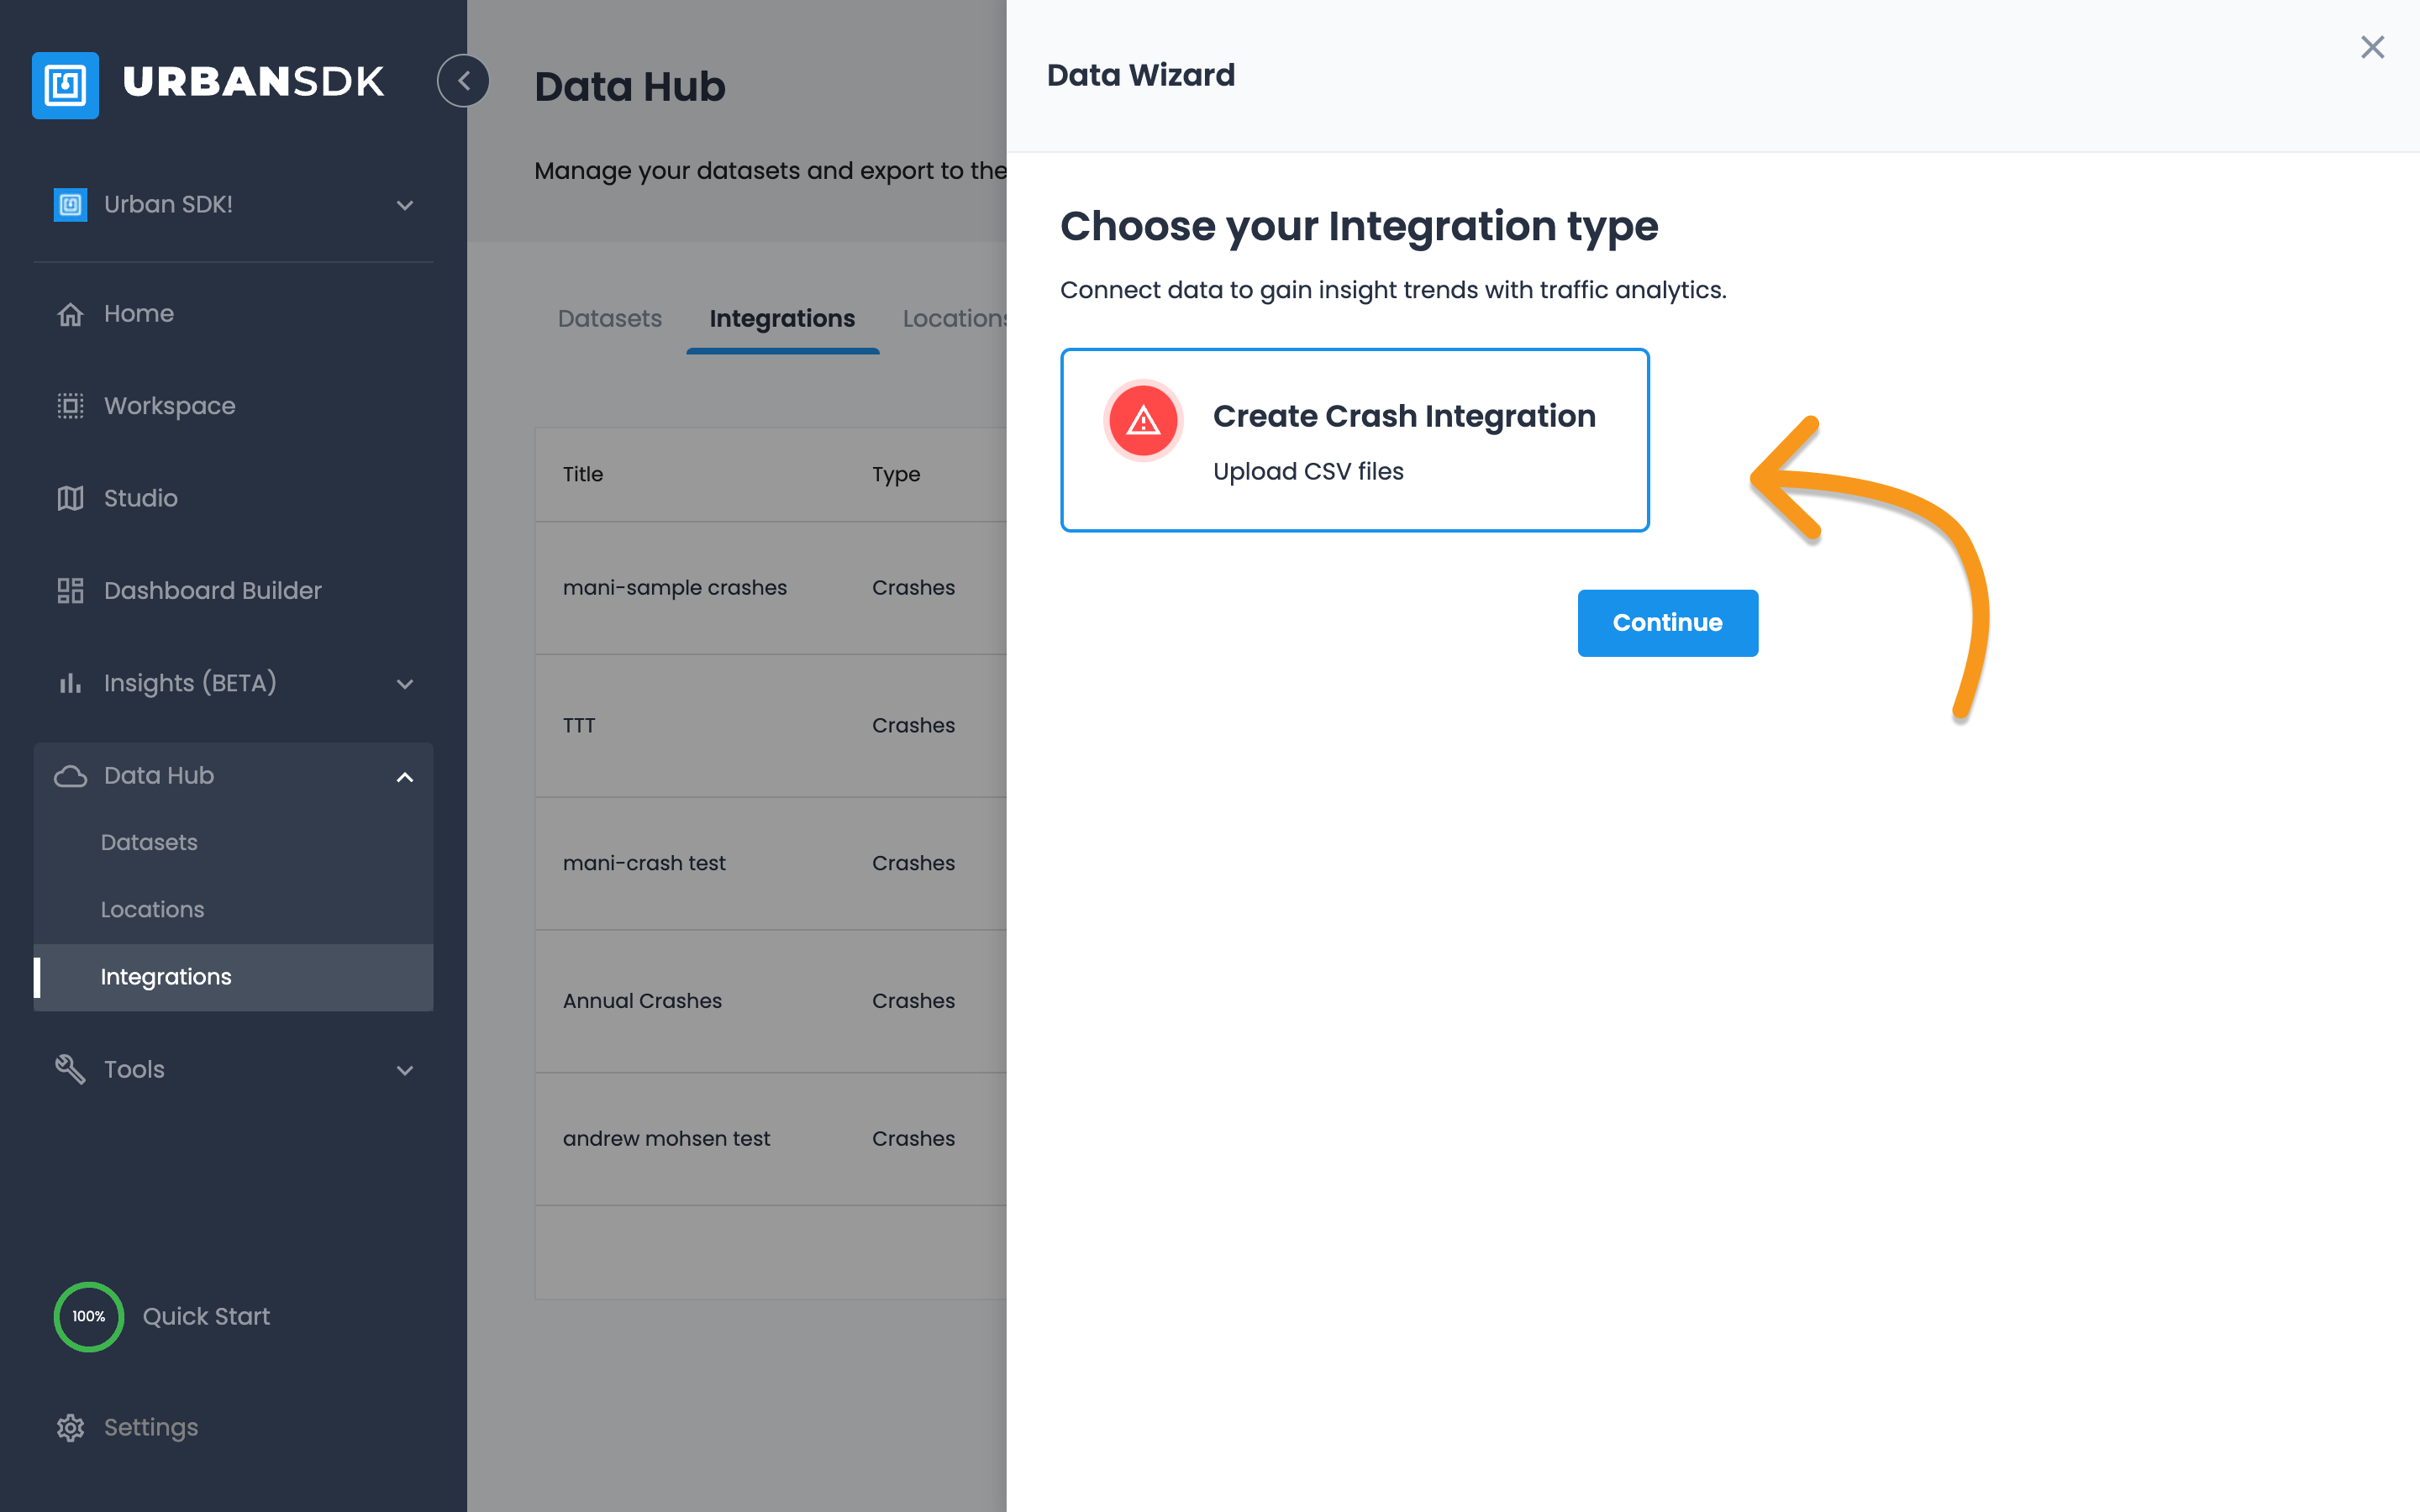Open Home via house icon

coord(70,314)
